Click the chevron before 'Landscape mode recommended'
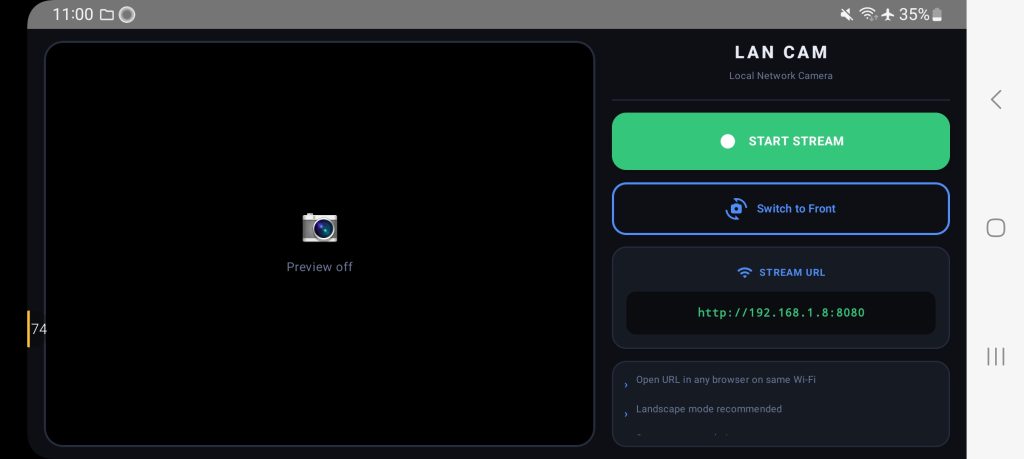The width and height of the screenshot is (1024, 459). point(626,415)
